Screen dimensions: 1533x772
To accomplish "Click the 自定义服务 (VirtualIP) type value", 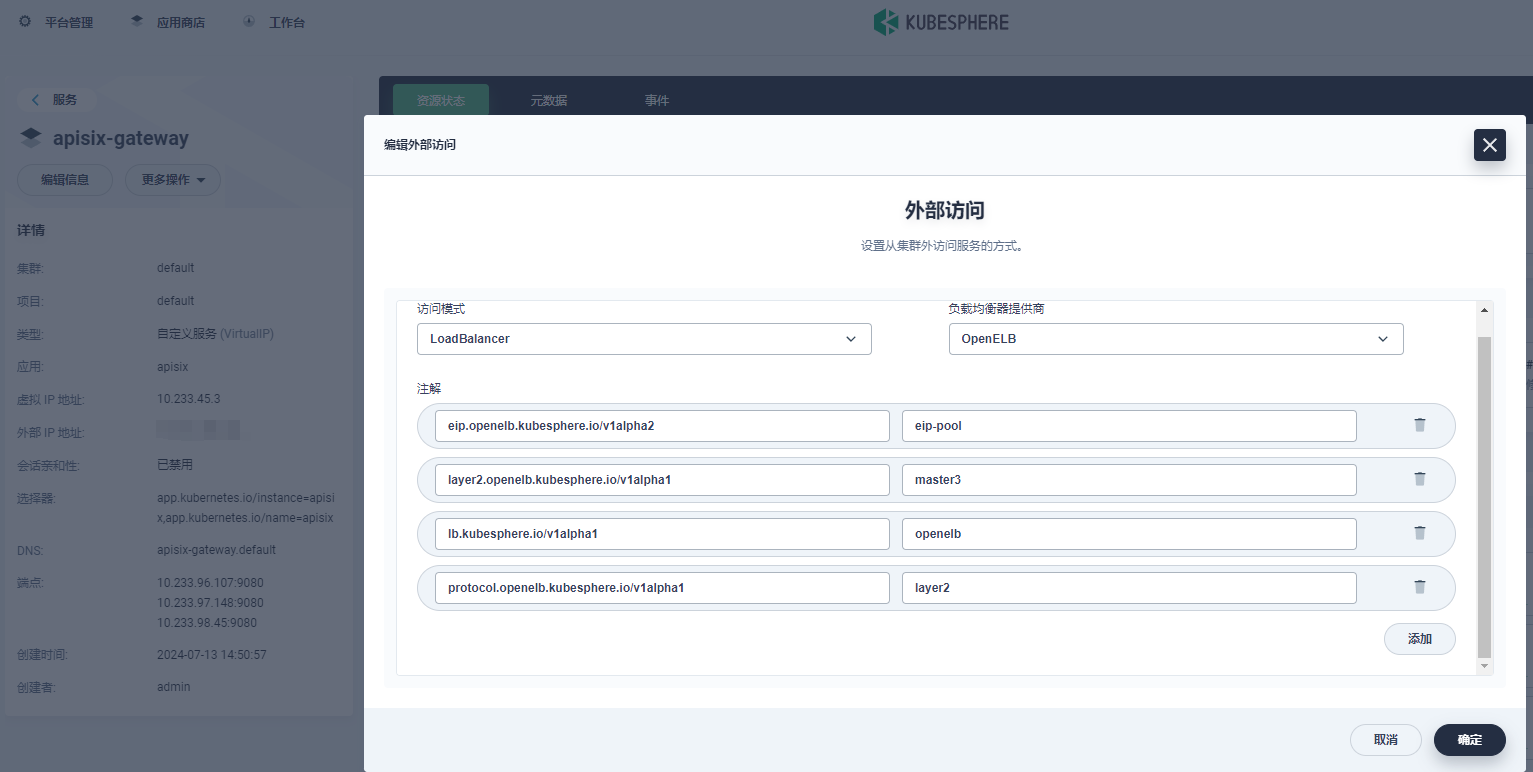I will point(215,333).
